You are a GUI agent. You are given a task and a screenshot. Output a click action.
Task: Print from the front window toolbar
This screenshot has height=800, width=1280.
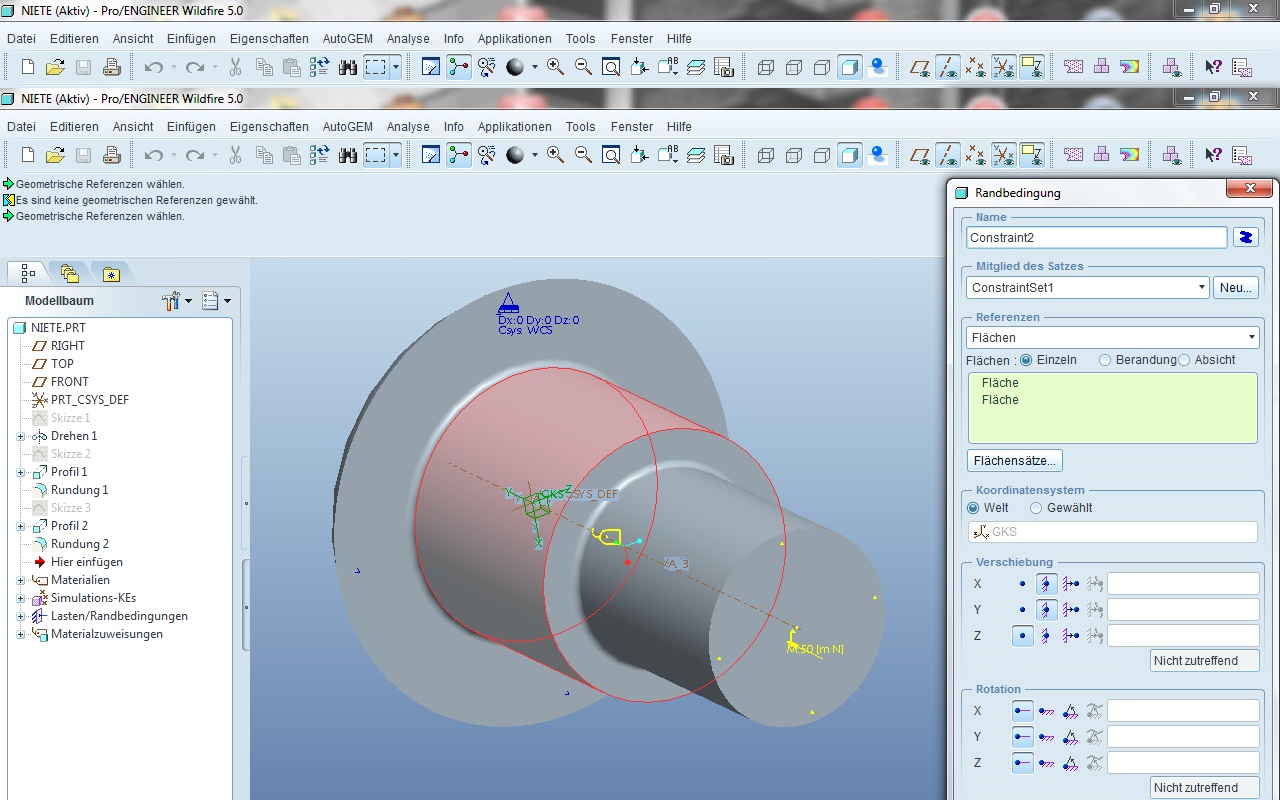(112, 155)
